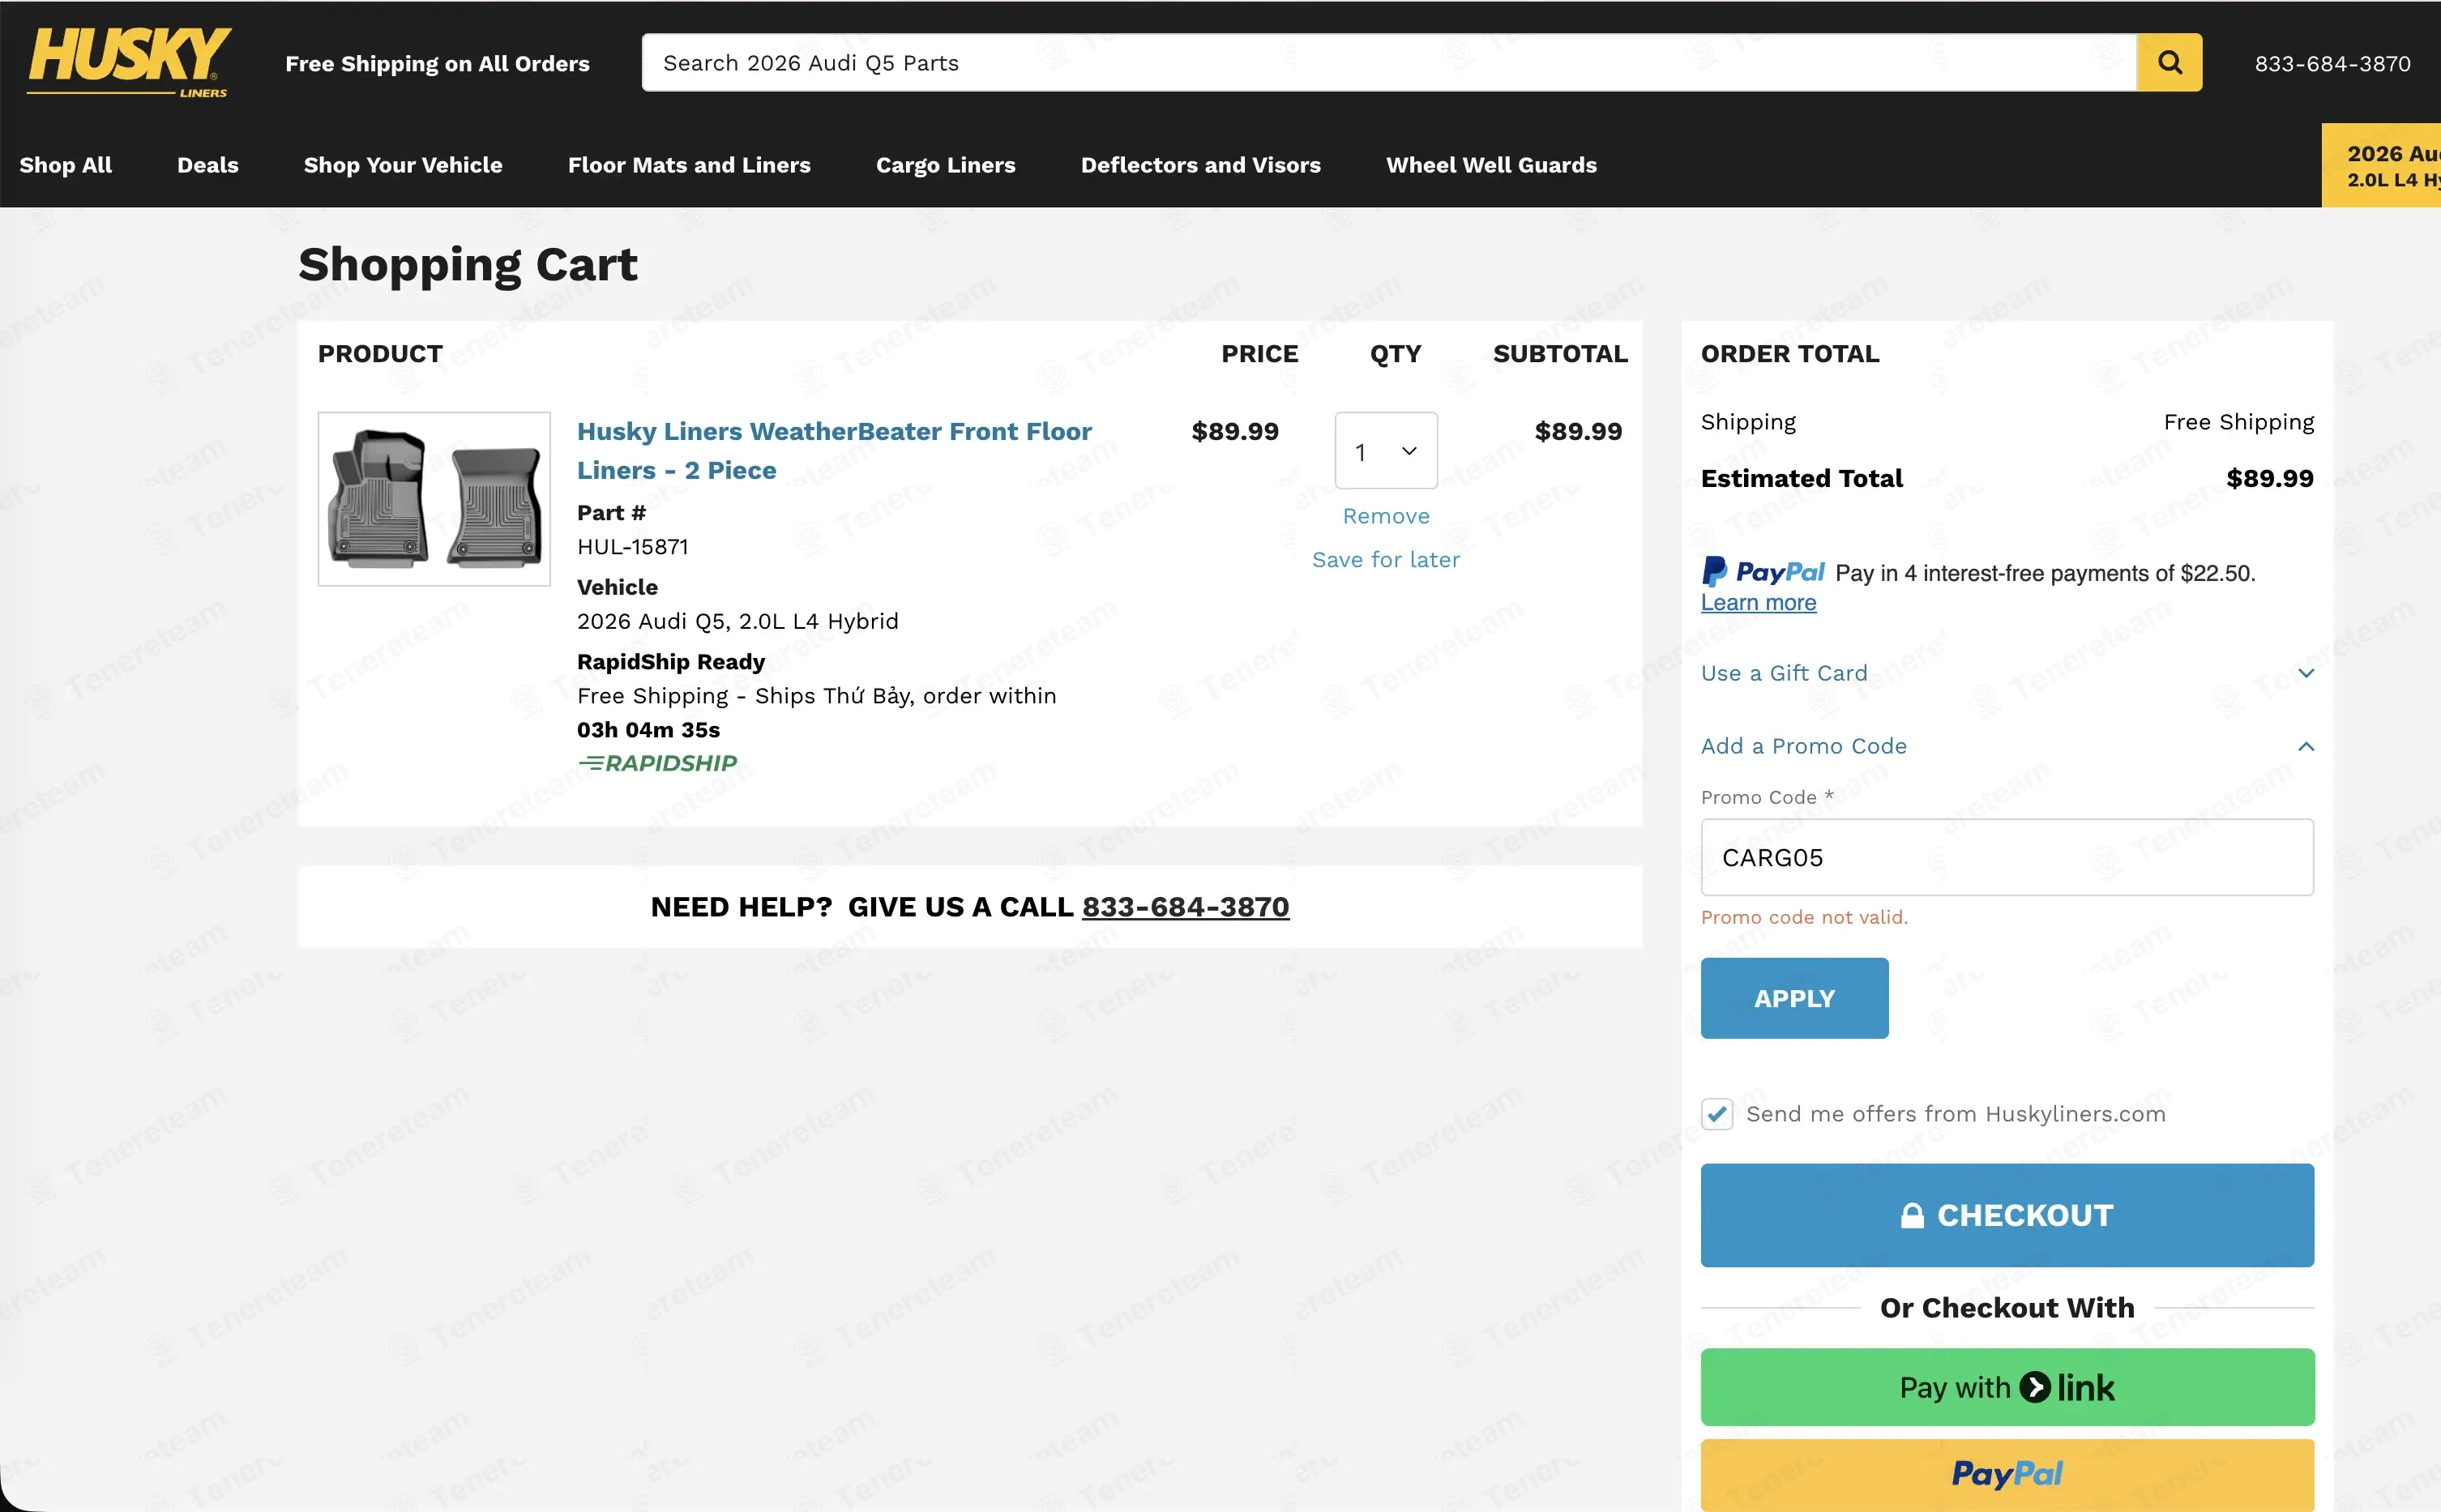This screenshot has height=1512, width=2441.
Task: Click the Promo Code input field
Action: (x=2007, y=857)
